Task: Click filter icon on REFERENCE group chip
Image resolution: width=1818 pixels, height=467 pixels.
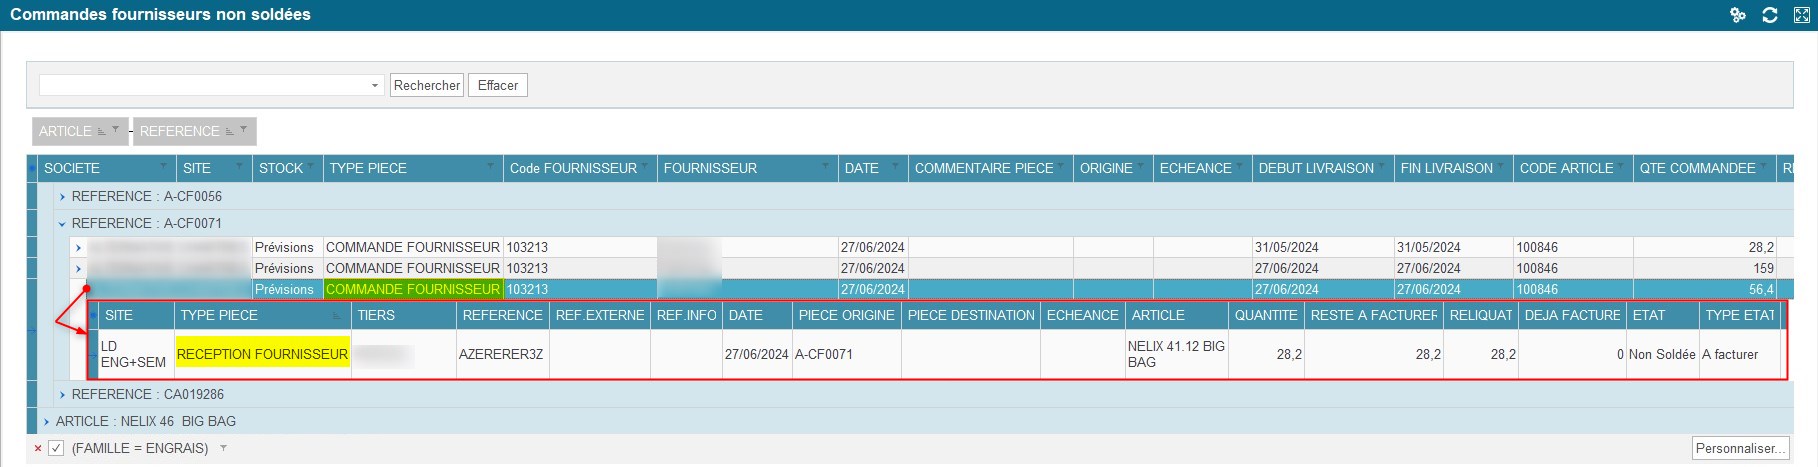Action: tap(243, 130)
